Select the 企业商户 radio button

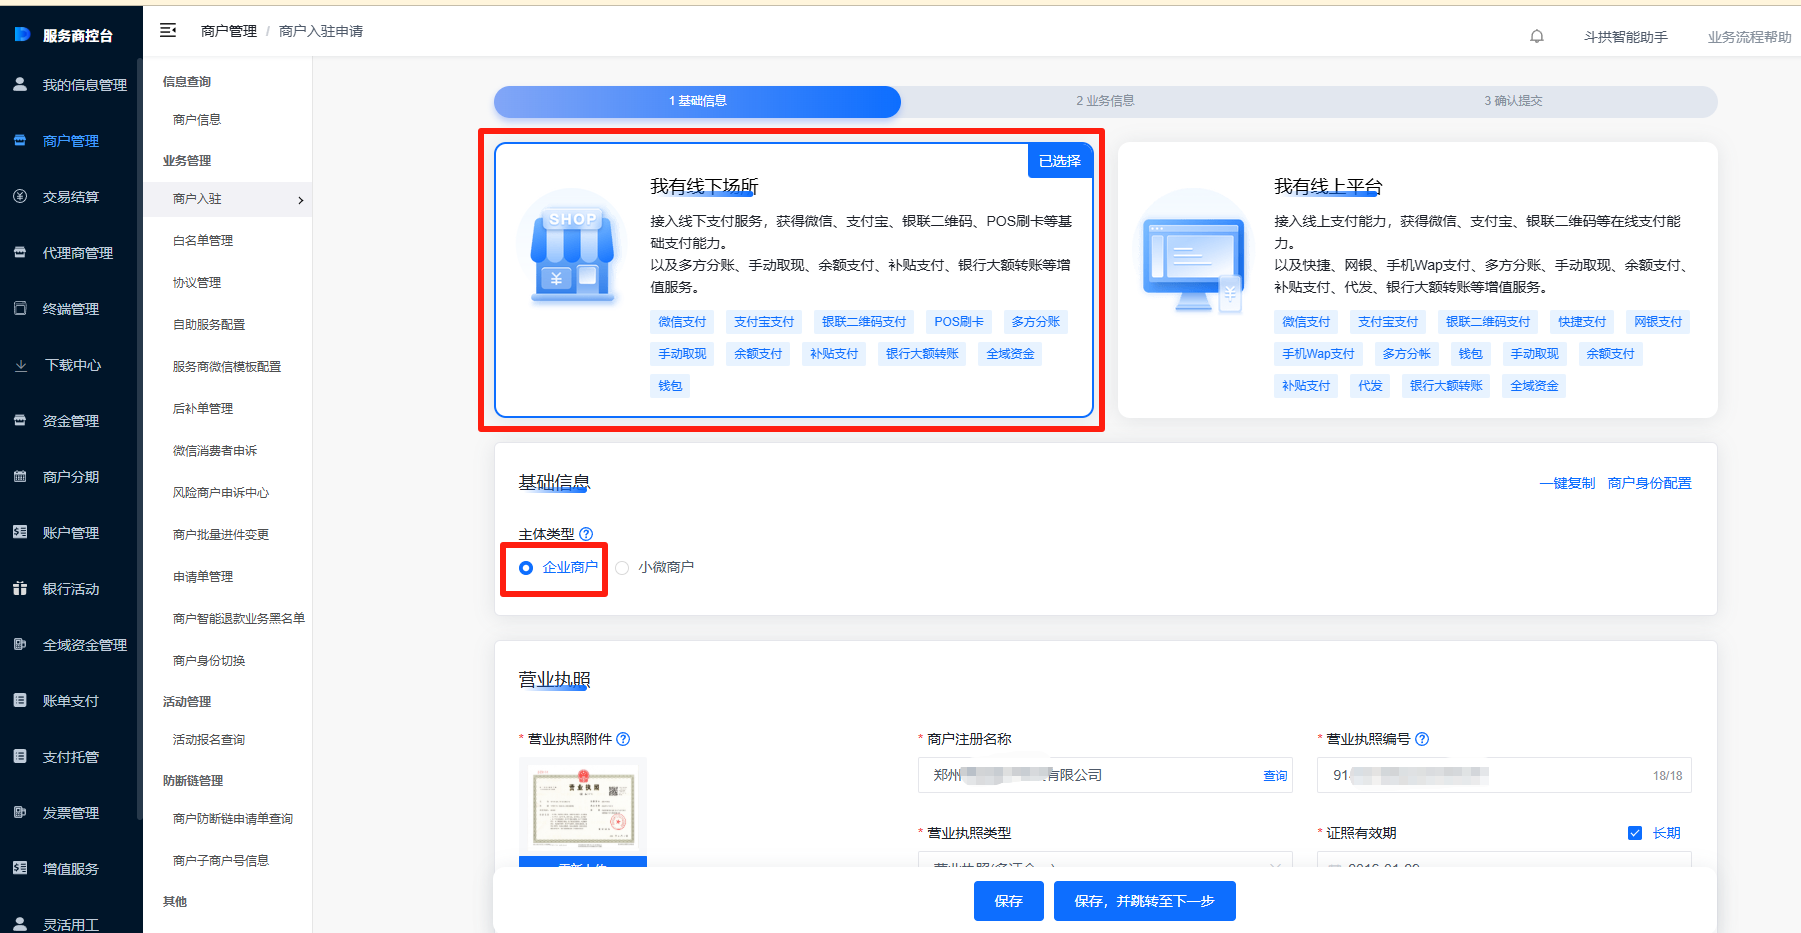pos(526,568)
